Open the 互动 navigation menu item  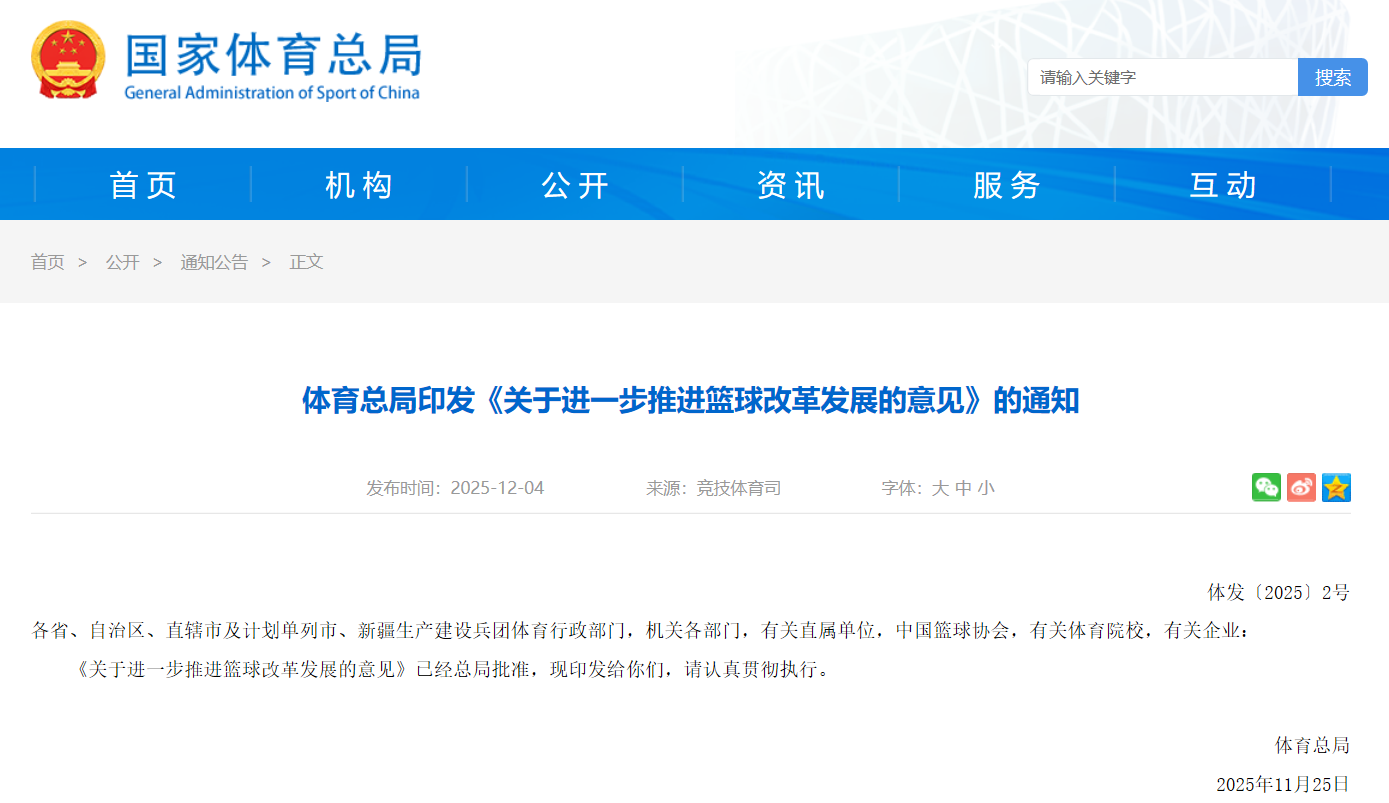(x=1223, y=185)
